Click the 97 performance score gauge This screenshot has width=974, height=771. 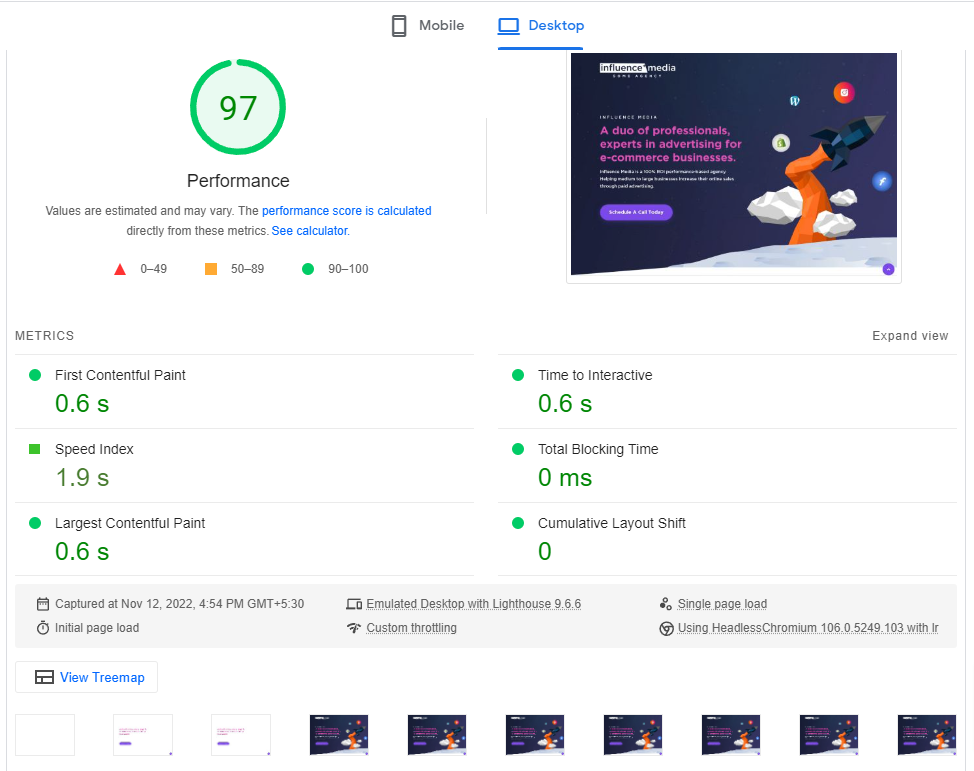coord(238,108)
